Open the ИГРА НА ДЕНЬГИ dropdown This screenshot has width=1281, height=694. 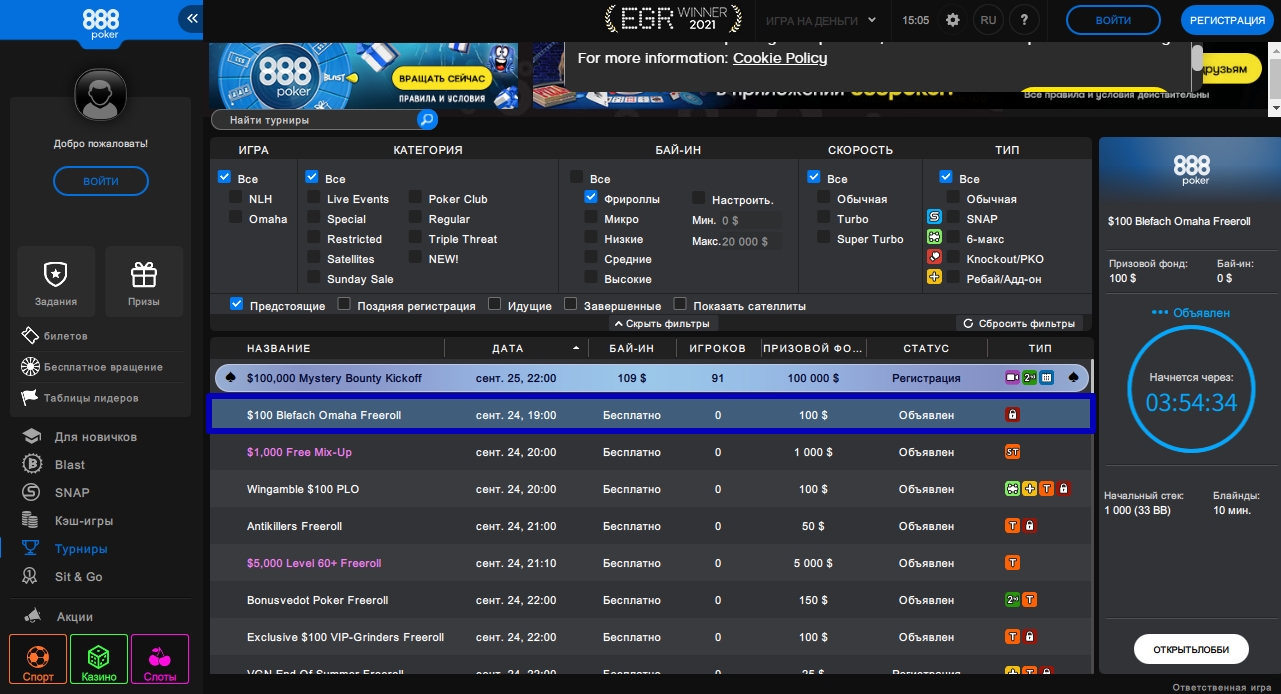click(820, 20)
